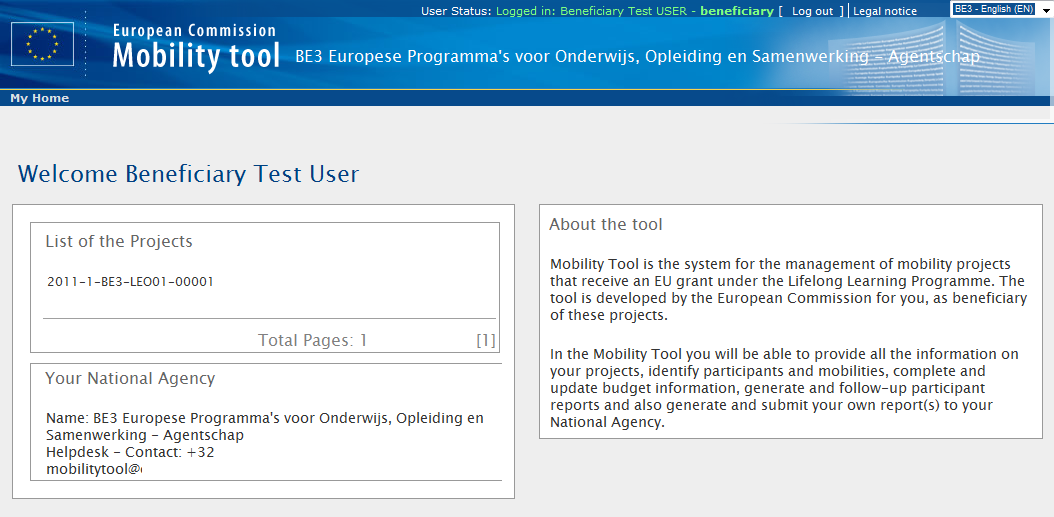This screenshot has width=1054, height=517.
Task: Click the BE3 Europese Programma's banner title
Action: click(x=637, y=56)
